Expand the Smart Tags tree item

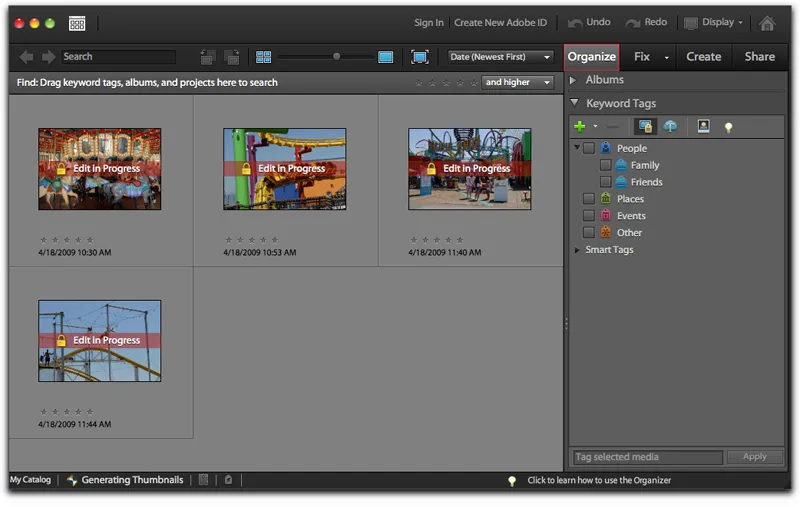(577, 250)
